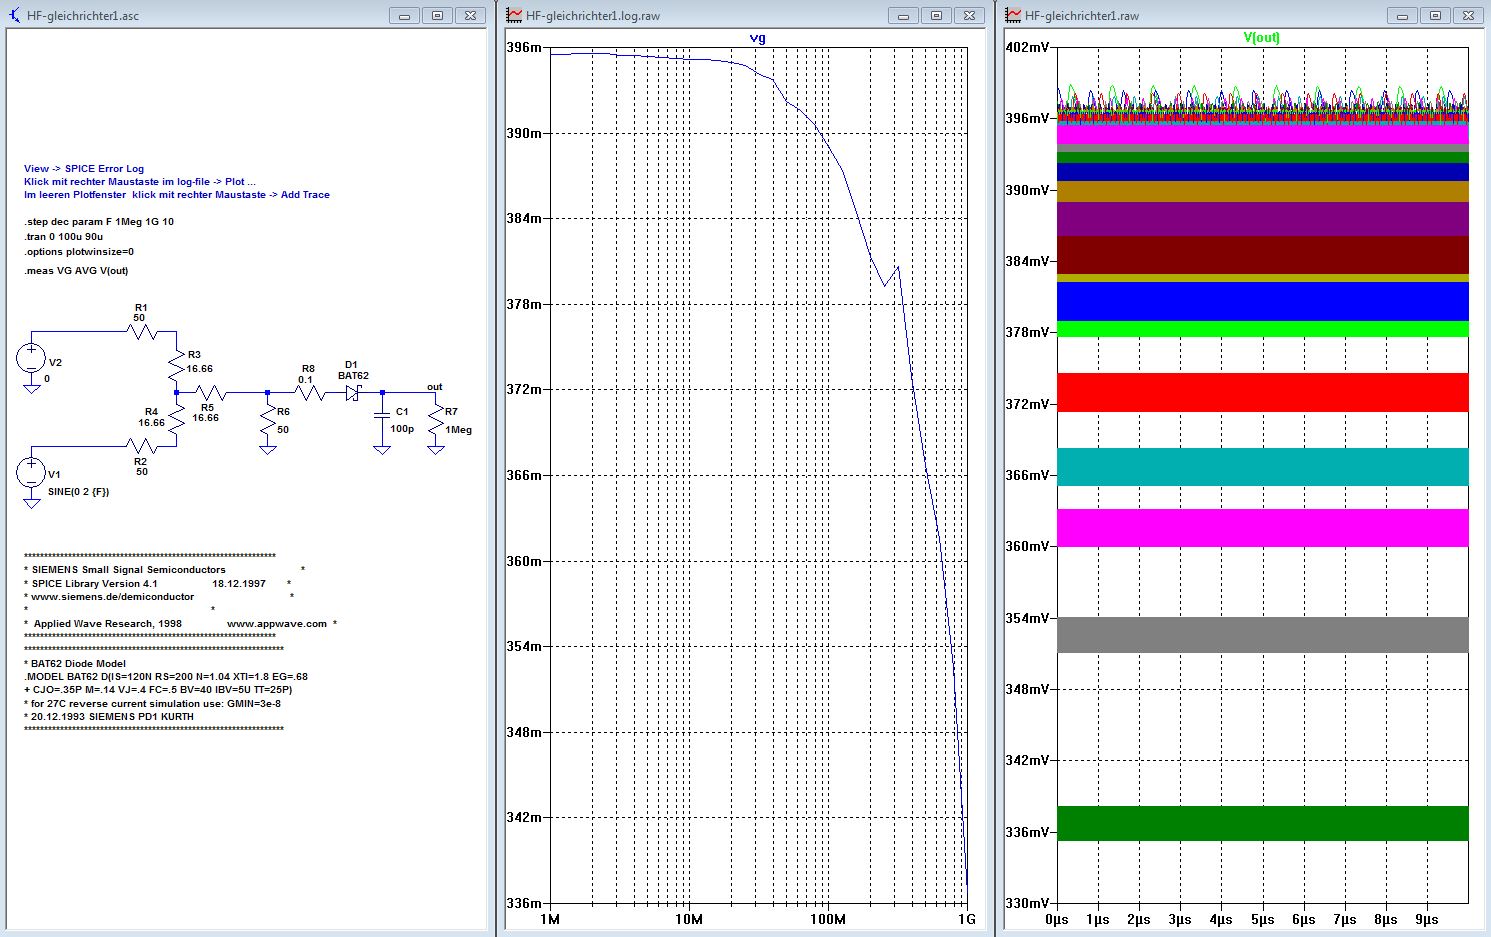1491x937 pixels.
Task: Minimize the HF-gleichrichter1.asc schematic window
Action: [404, 16]
